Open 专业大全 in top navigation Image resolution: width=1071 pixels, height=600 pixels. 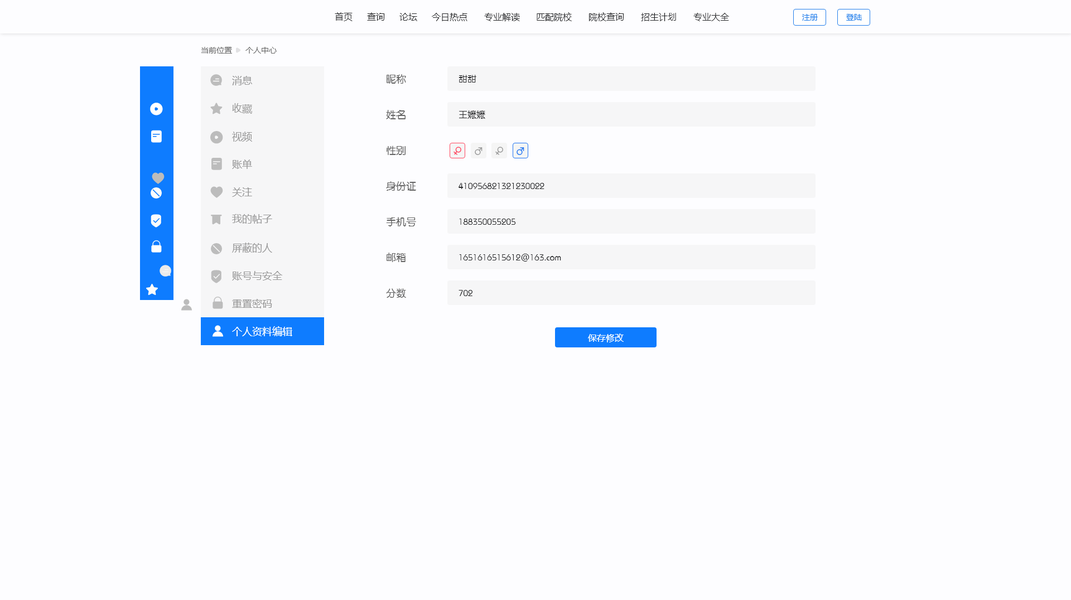[x=711, y=17]
